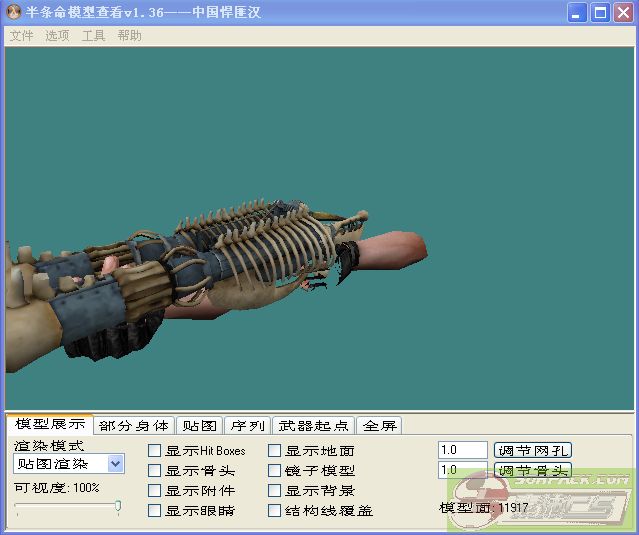This screenshot has height=535, width=639.
Task: Click the app icon in title bar
Action: pos(13,13)
